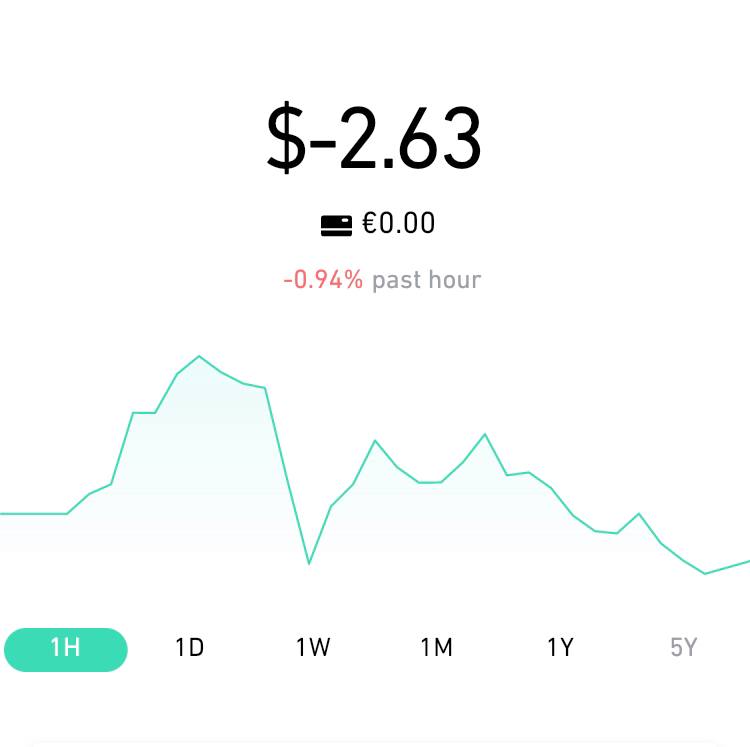
Task: Click the $-2.63 main amount
Action: click(374, 139)
